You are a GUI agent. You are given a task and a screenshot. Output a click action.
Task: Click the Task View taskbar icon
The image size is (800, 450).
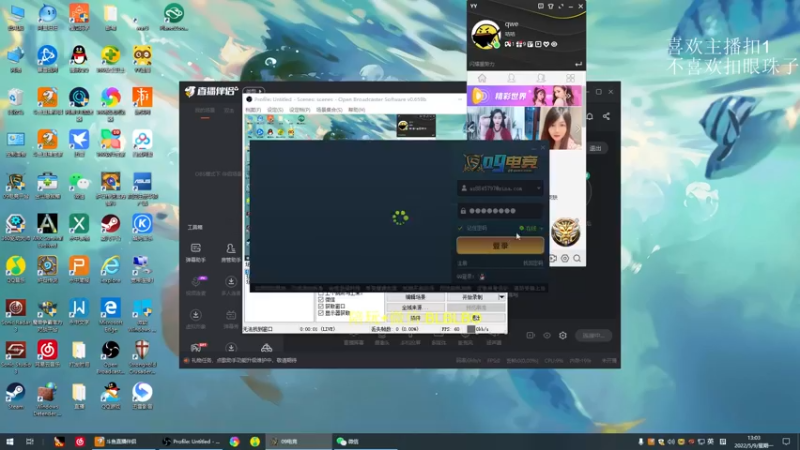pyautogui.click(x=30, y=441)
